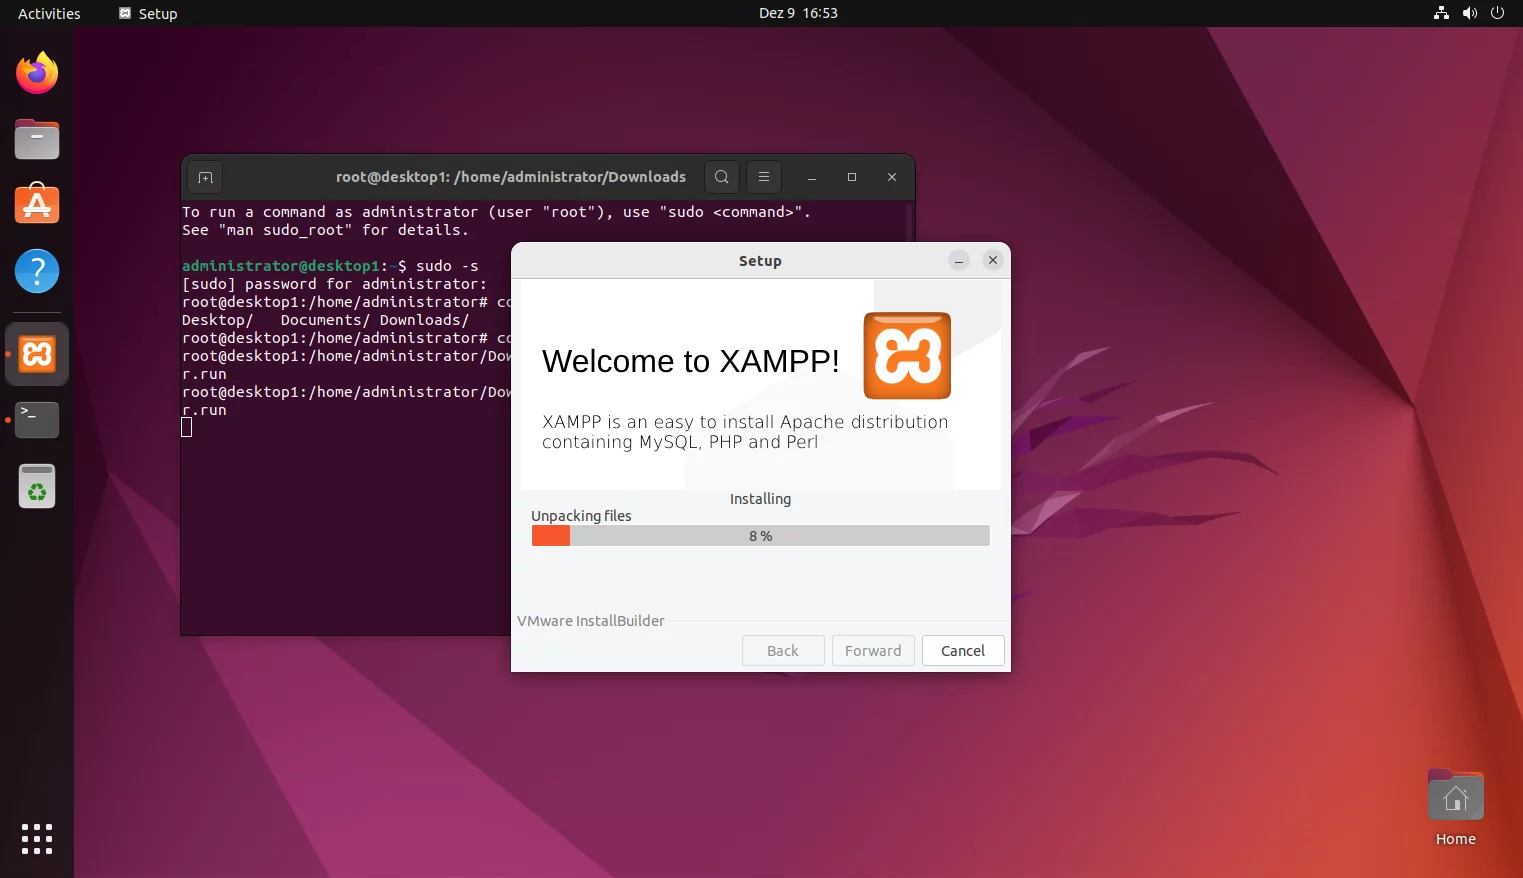Viewport: 1523px width, 878px height.
Task: Click the Terminal cursor prompt line
Action: [187, 428]
